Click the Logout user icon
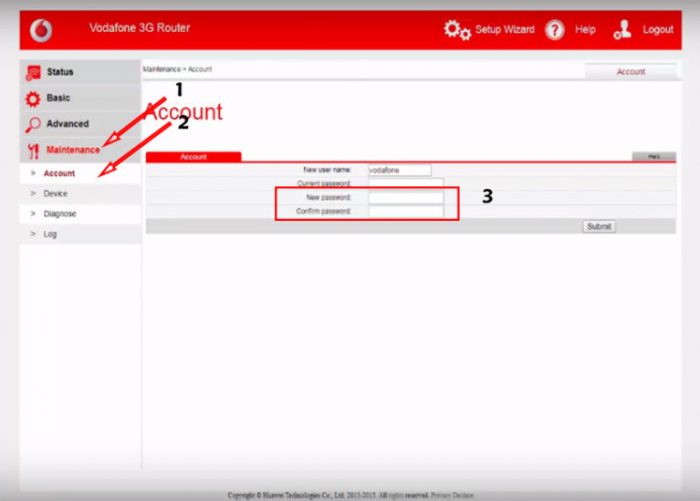 (622, 30)
